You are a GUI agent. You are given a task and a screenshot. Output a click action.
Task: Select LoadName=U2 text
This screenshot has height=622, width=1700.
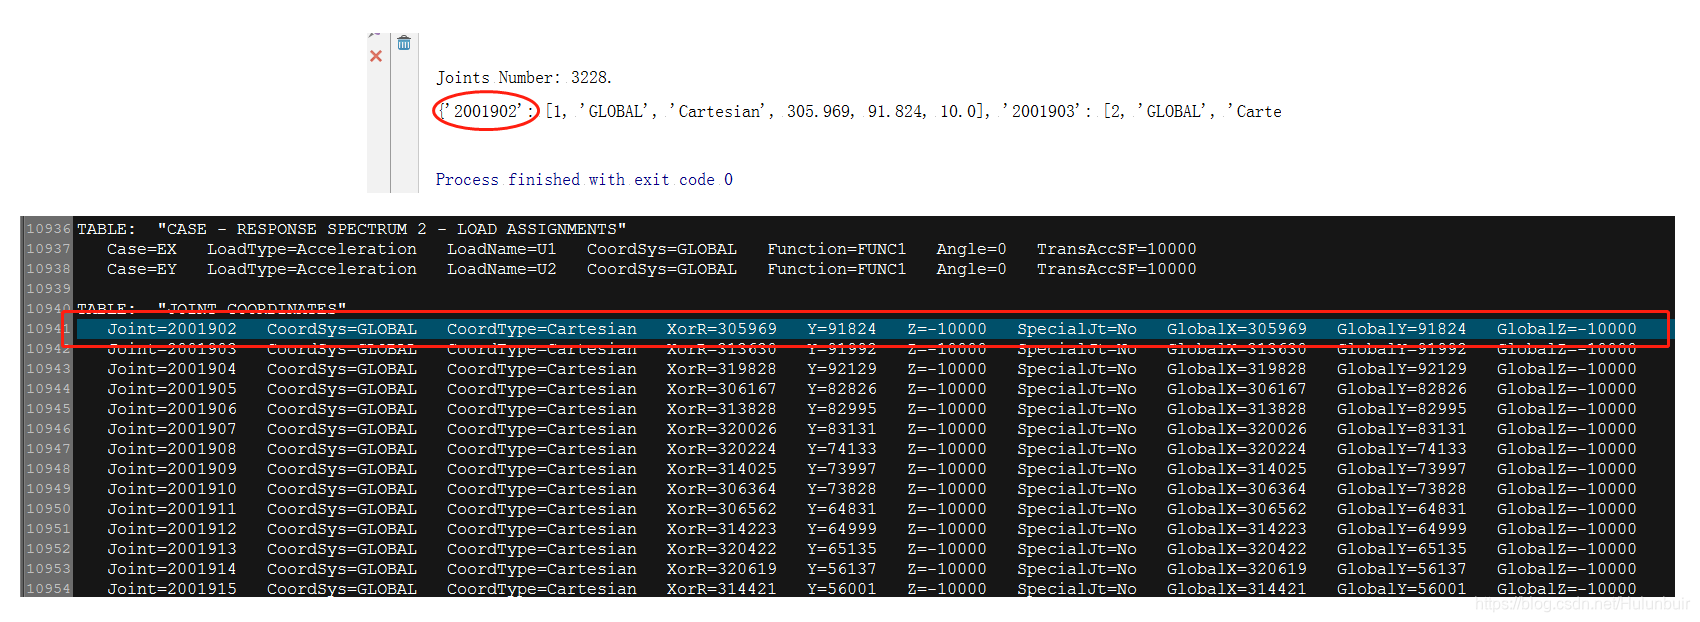click(x=501, y=269)
